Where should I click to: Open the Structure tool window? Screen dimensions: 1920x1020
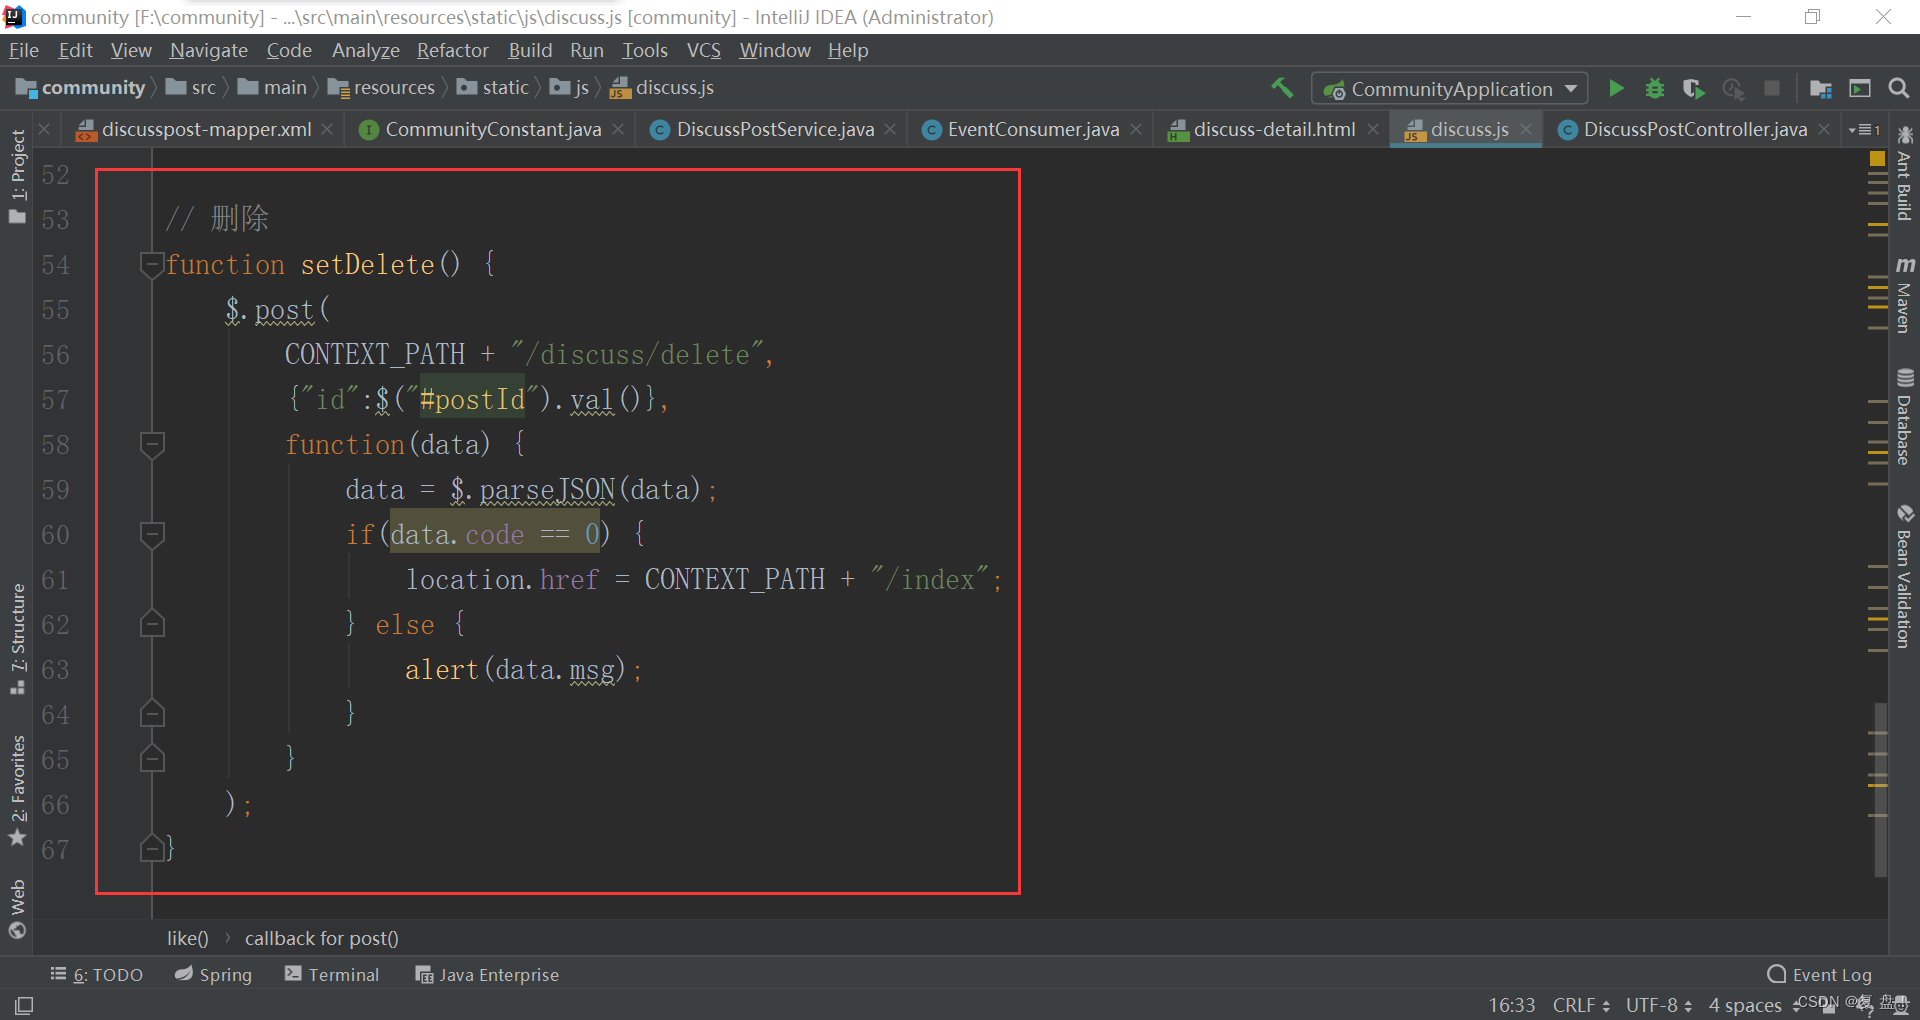(17, 638)
